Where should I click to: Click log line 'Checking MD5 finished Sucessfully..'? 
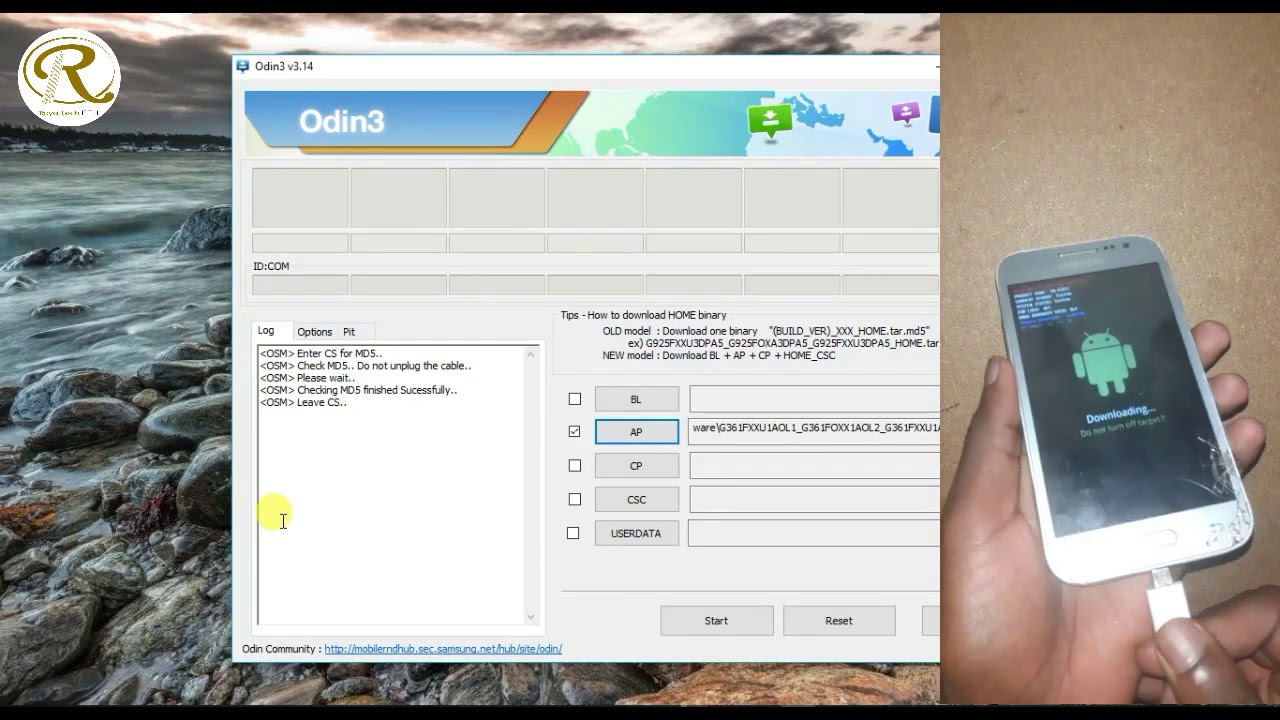point(359,390)
